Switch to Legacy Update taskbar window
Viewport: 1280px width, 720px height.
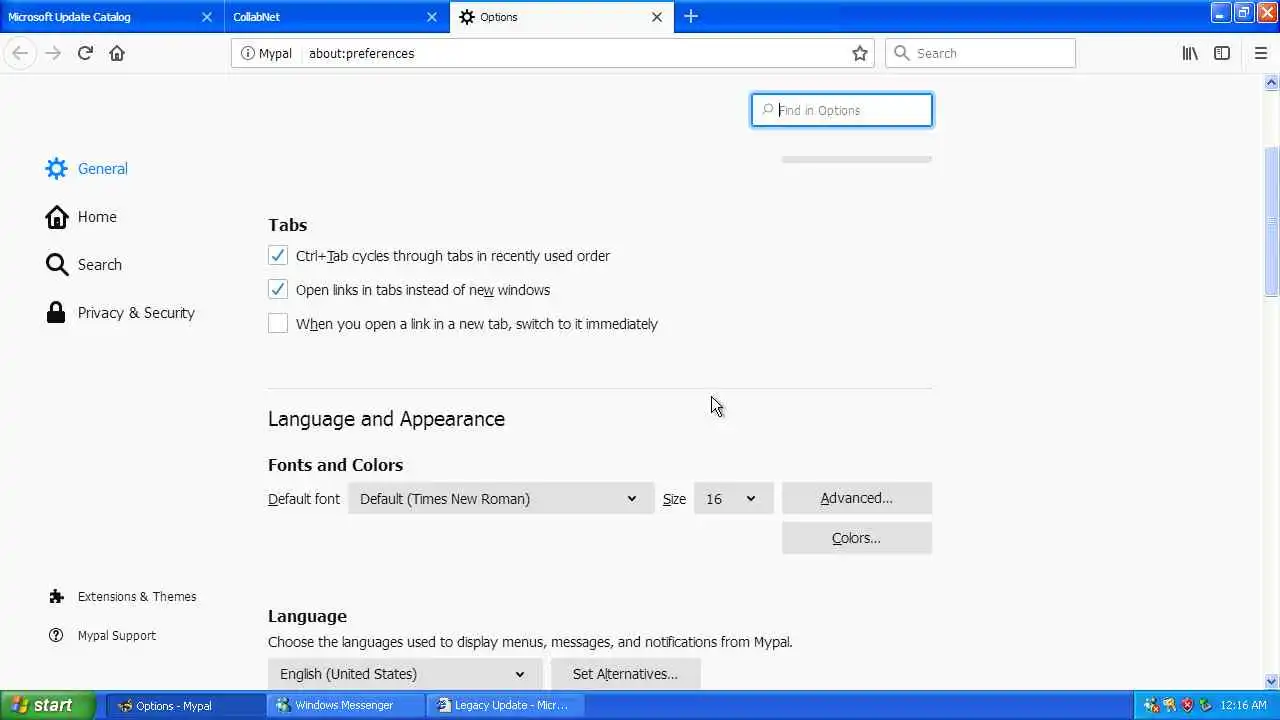point(506,705)
